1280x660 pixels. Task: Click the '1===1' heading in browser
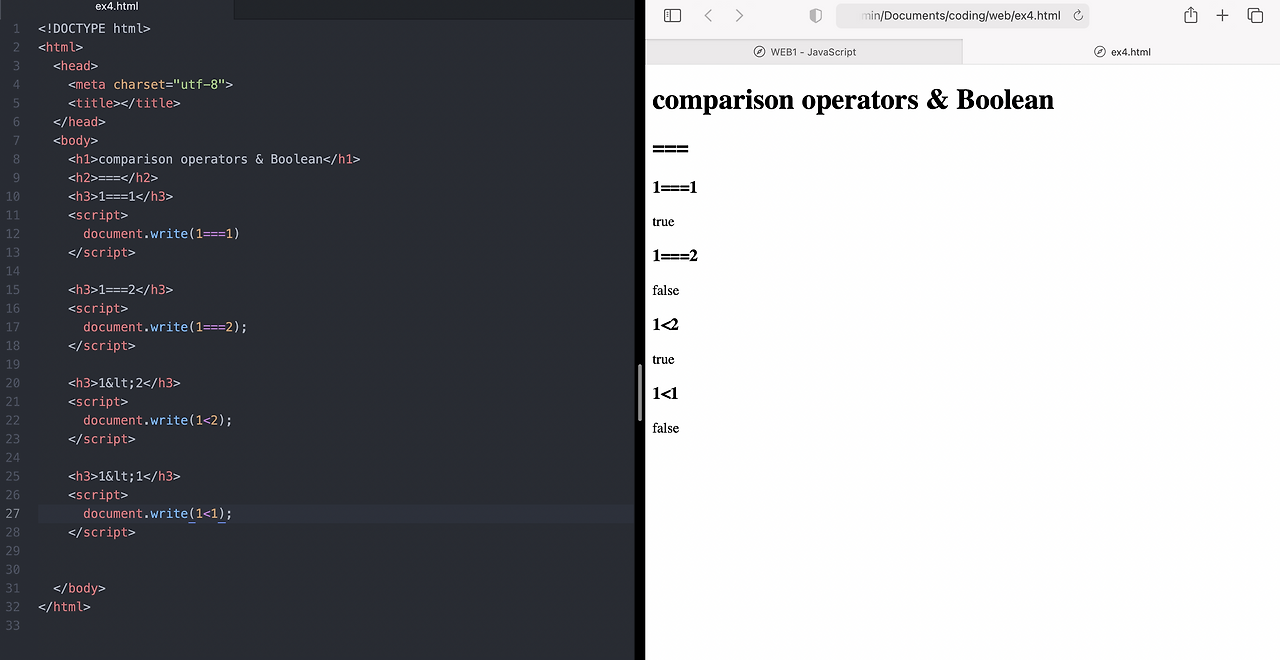675,187
